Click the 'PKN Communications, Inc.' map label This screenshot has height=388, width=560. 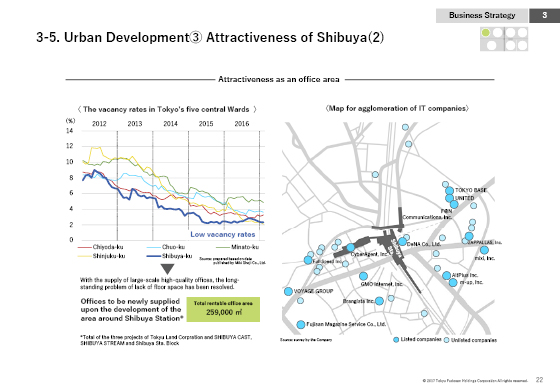click(427, 214)
